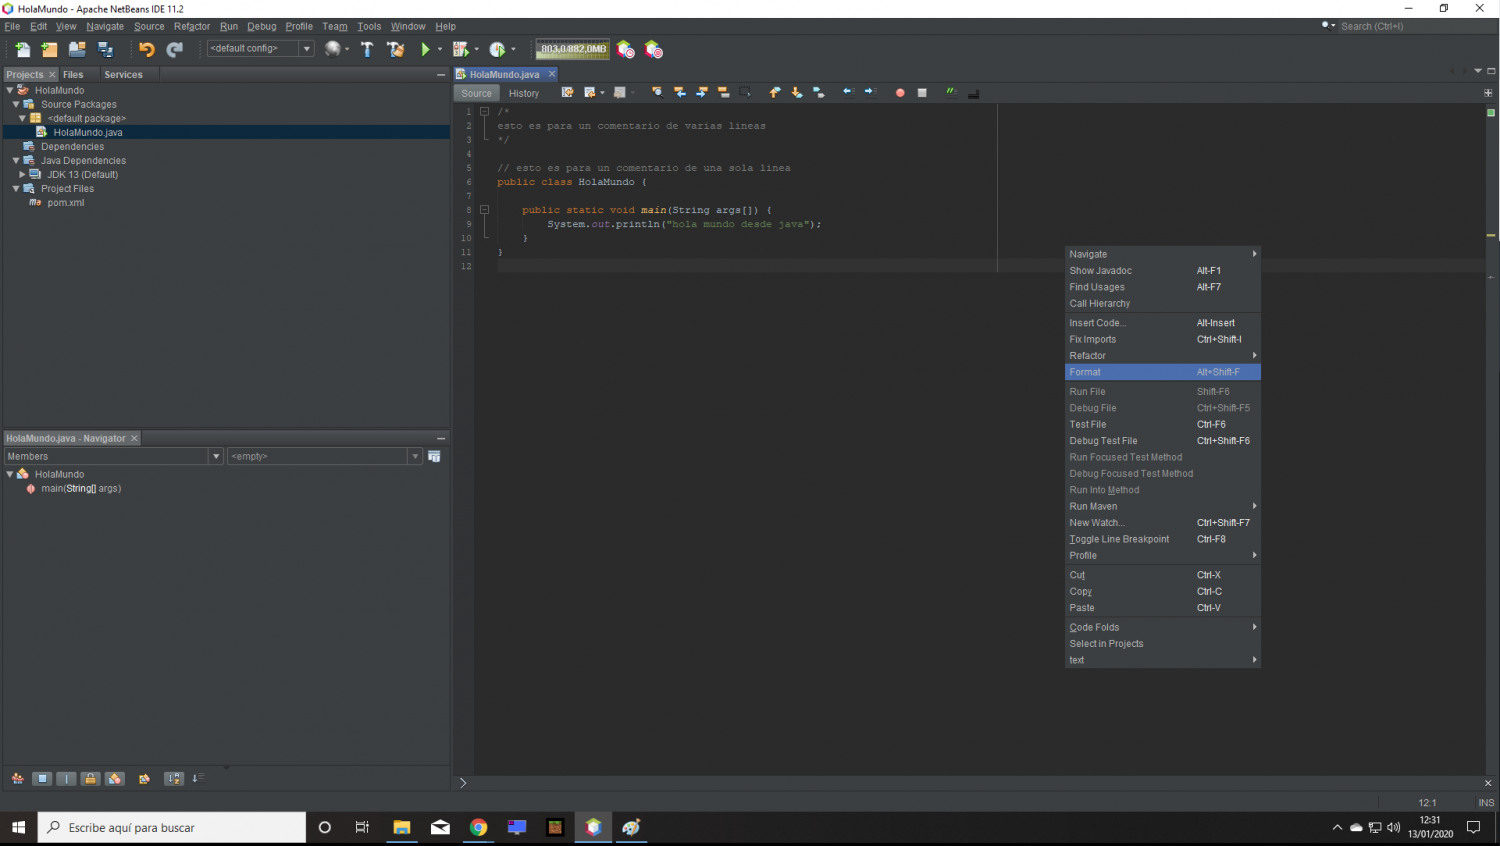Choose Format from the context menu
The image size is (1500, 846).
(1163, 372)
